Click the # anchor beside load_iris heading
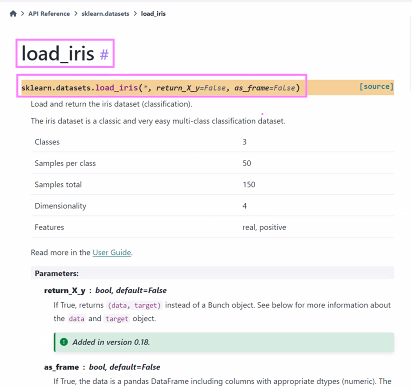Viewport: 412px width, 389px height. [104, 54]
